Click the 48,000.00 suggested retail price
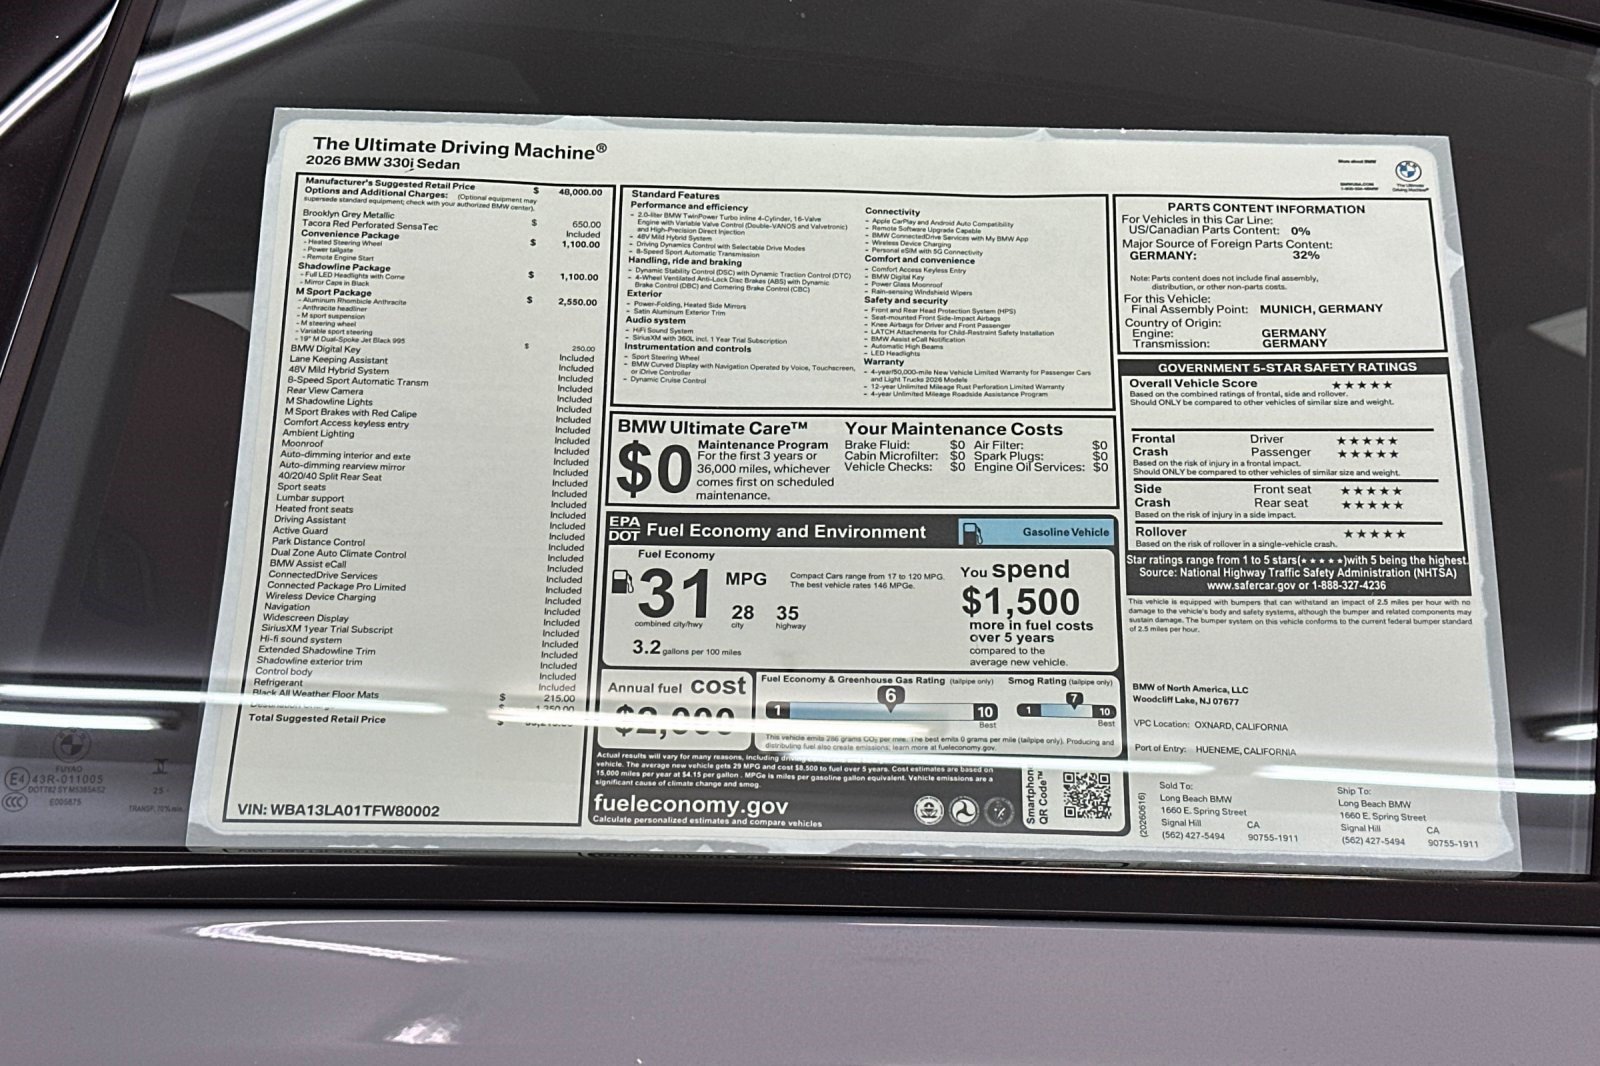The image size is (1600, 1066). point(580,191)
